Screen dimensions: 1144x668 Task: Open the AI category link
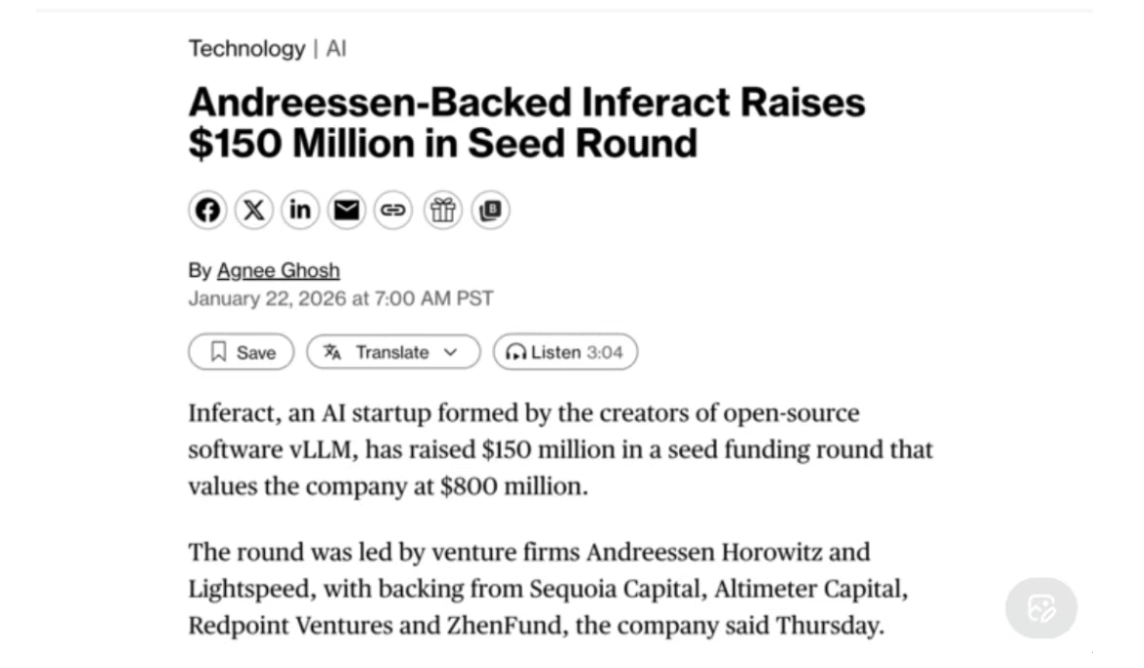pos(336,48)
